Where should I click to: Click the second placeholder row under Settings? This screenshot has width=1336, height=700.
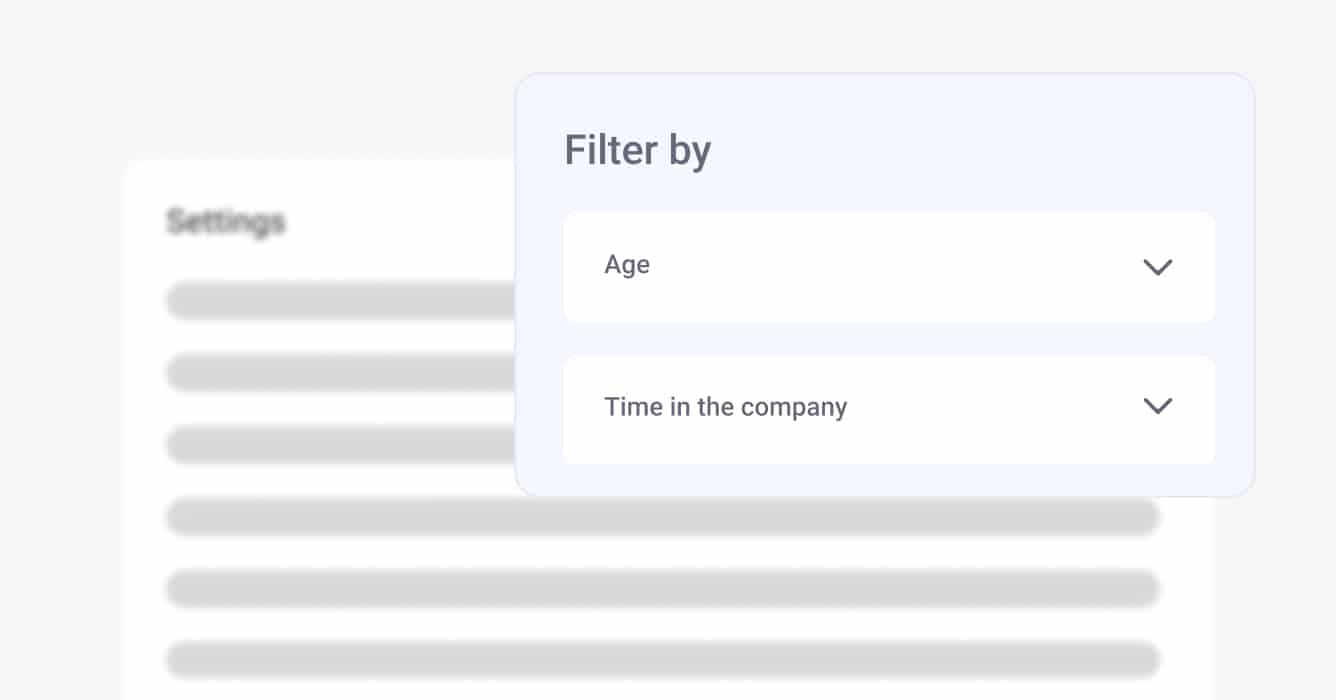340,372
